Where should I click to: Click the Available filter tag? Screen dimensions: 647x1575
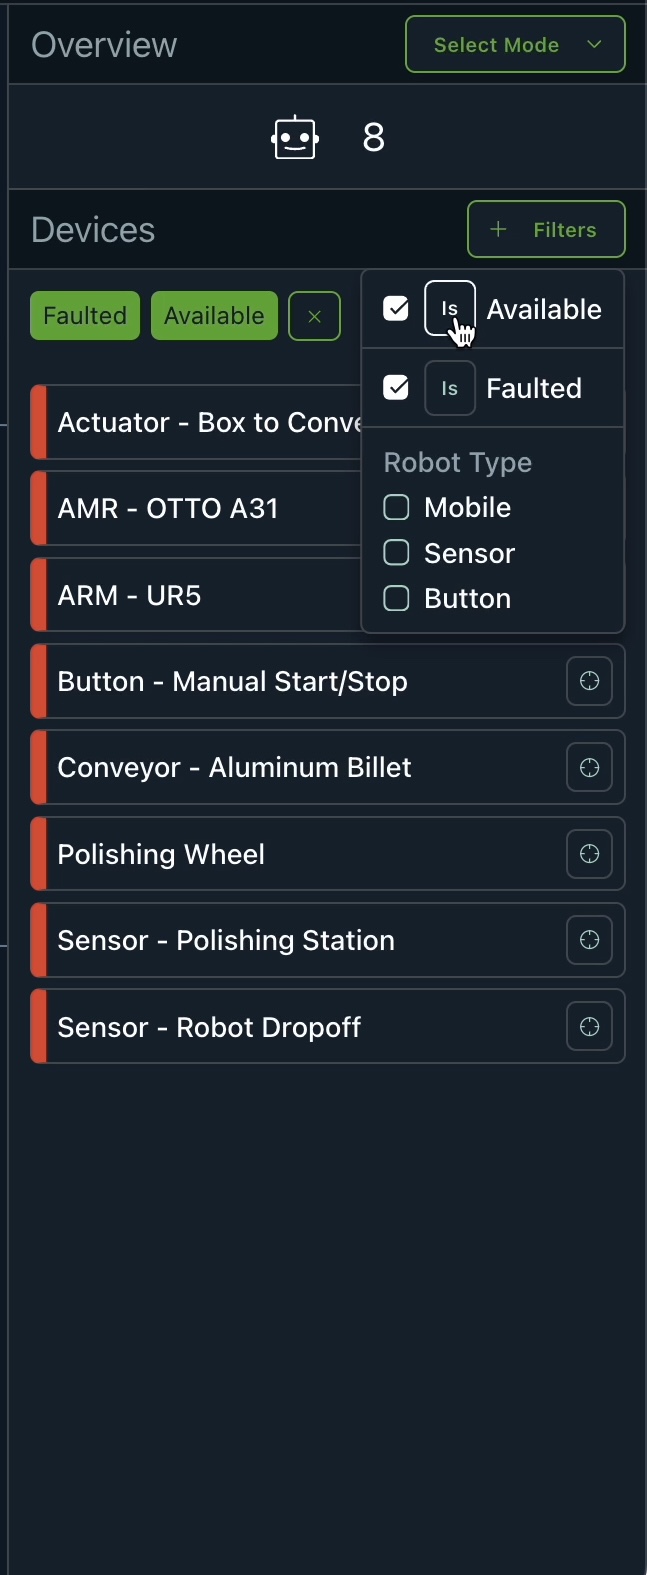tap(214, 316)
